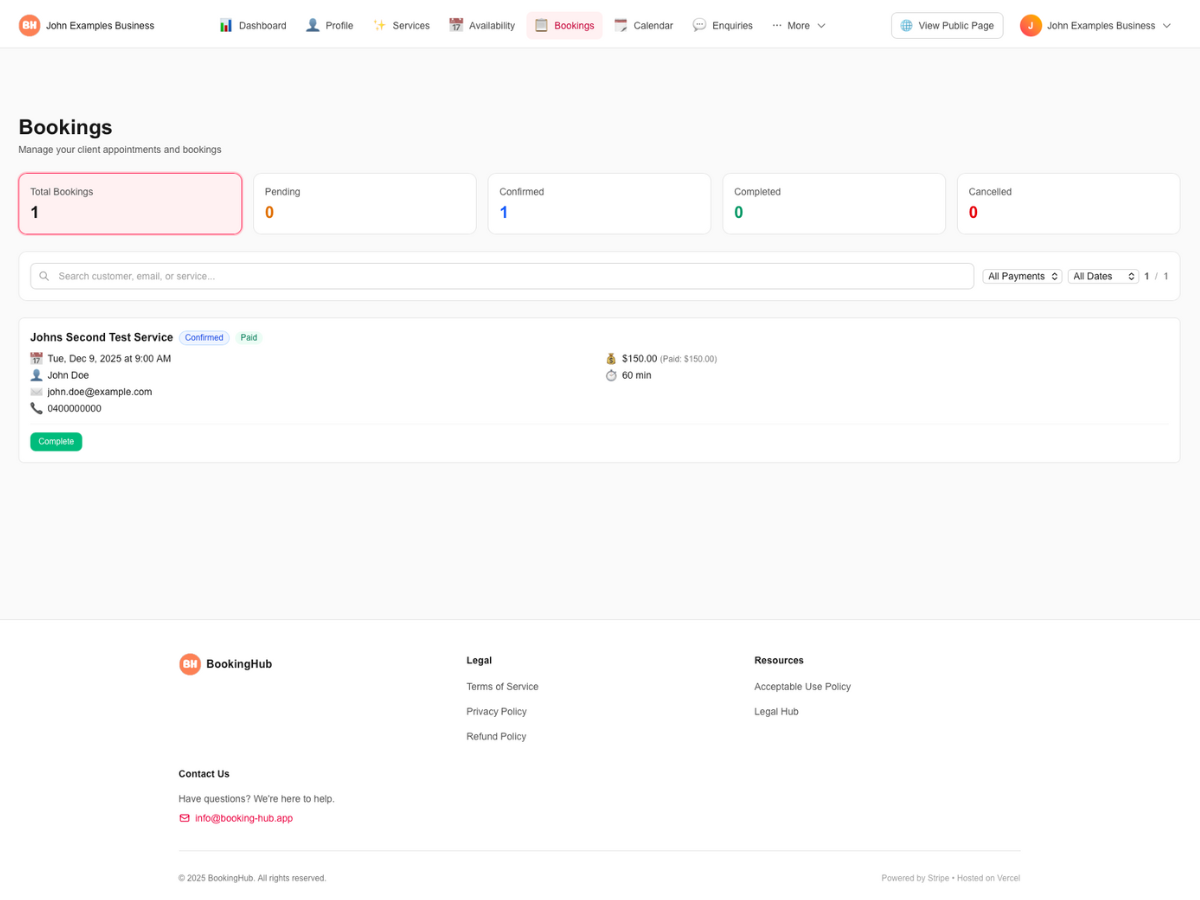Screen dimensions: 1200x900
Task: Mark the booking Complete
Action: pyautogui.click(x=56, y=441)
